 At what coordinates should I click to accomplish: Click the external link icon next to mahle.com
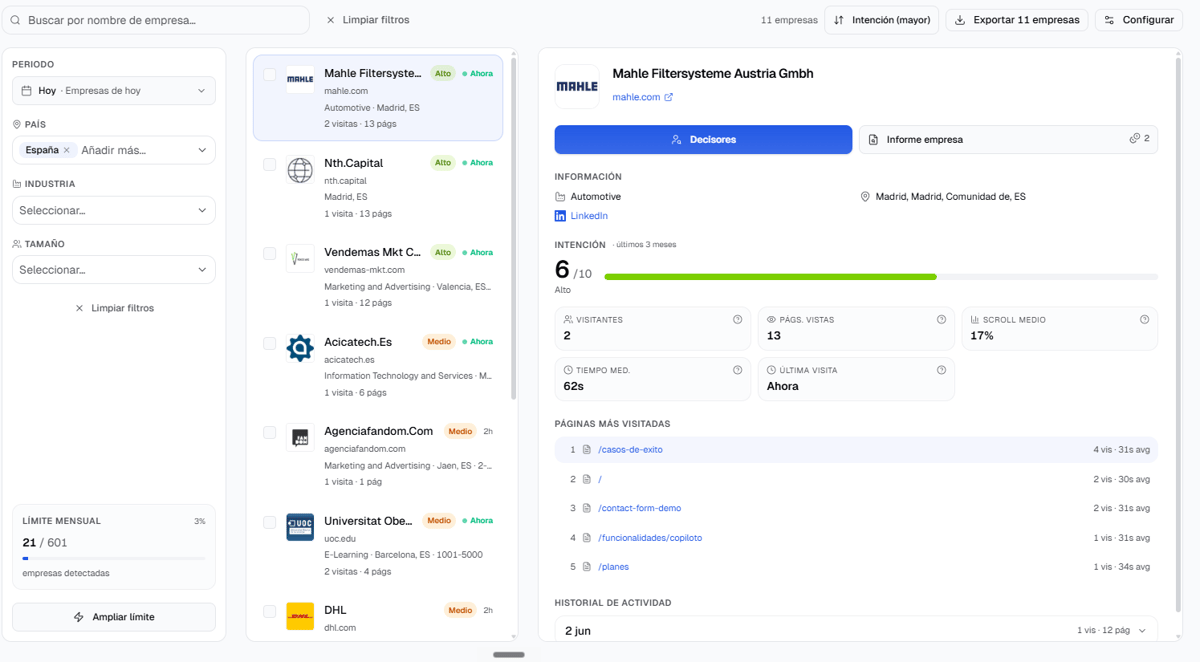[x=669, y=97]
